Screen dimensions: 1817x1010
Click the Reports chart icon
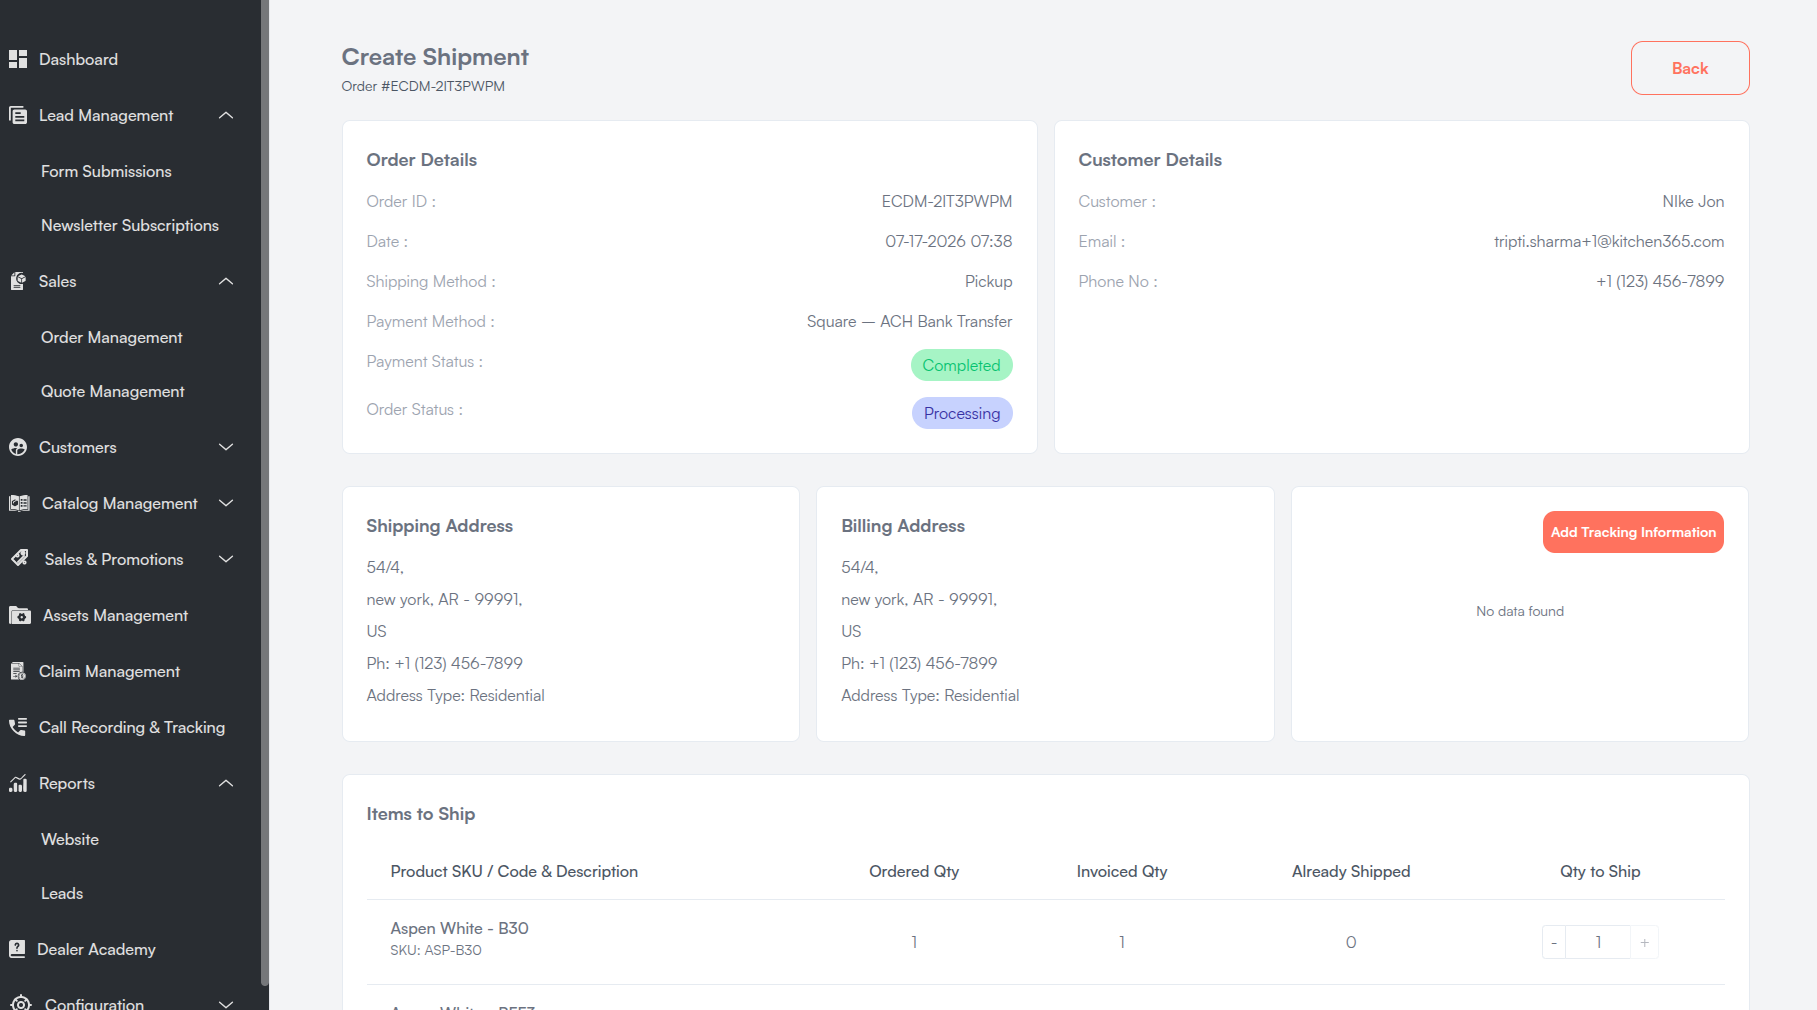click(18, 783)
